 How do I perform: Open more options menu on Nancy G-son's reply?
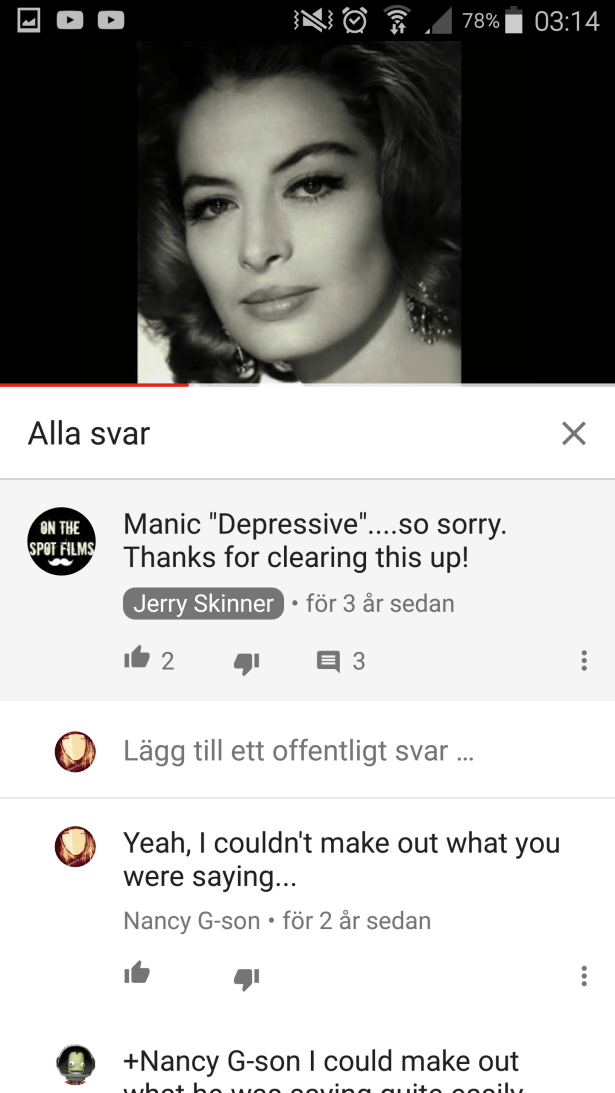[x=584, y=976]
